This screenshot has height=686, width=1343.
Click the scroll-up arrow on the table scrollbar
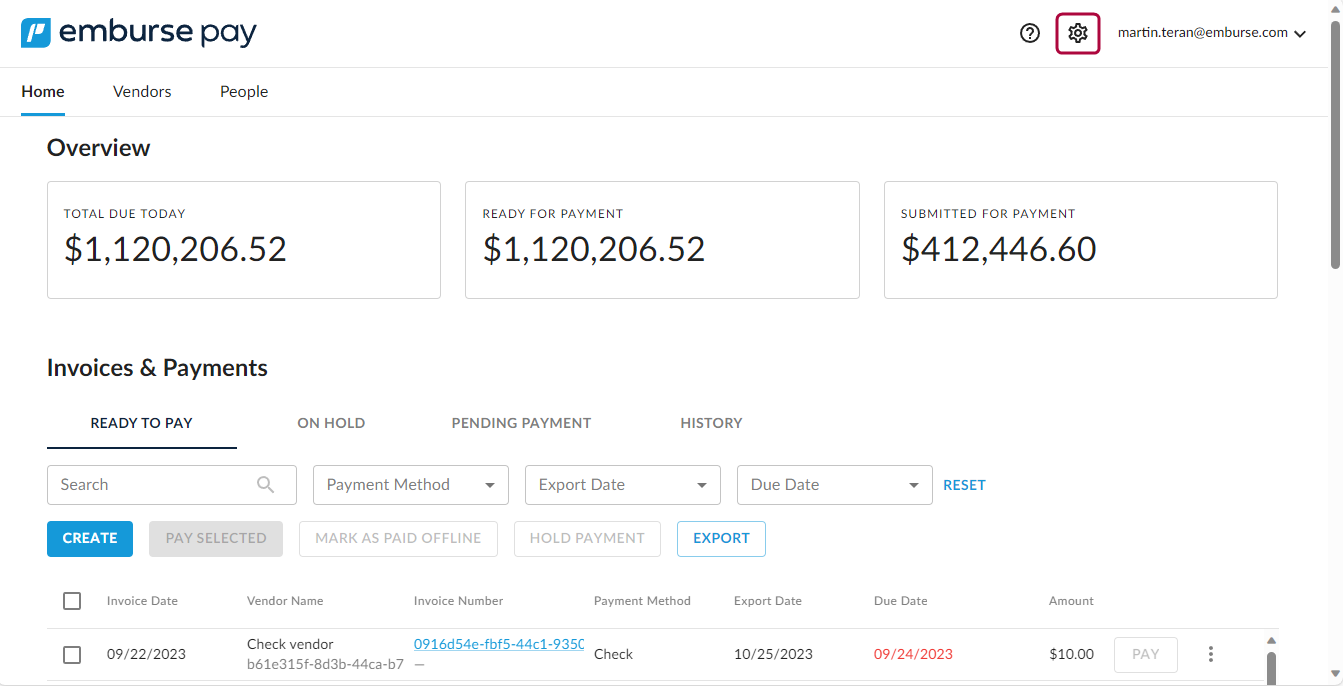[1271, 640]
